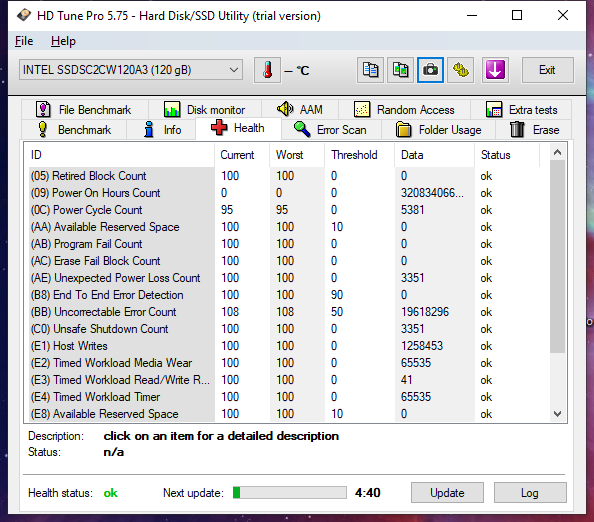Select (AA) Available Reserved Space row
This screenshot has height=522, width=594.
click(284, 227)
